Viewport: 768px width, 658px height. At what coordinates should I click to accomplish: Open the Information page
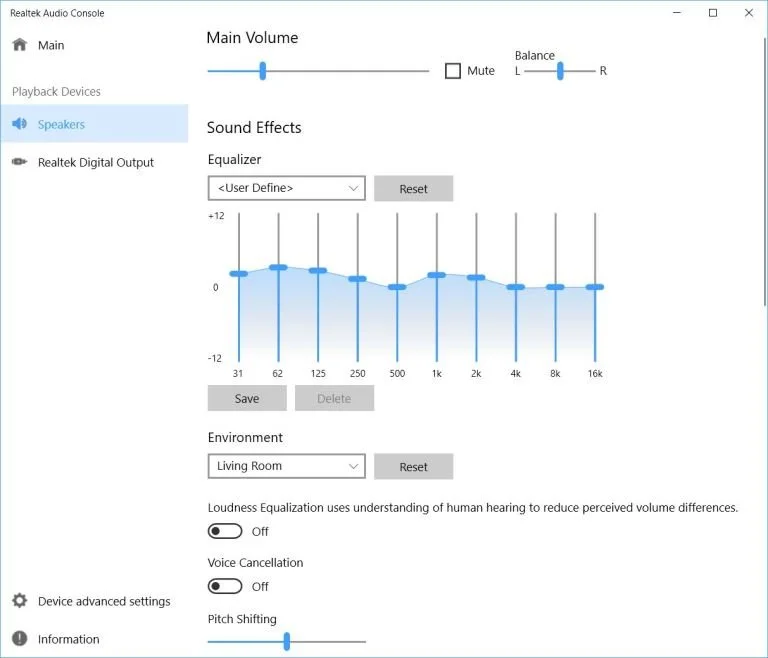click(94, 639)
